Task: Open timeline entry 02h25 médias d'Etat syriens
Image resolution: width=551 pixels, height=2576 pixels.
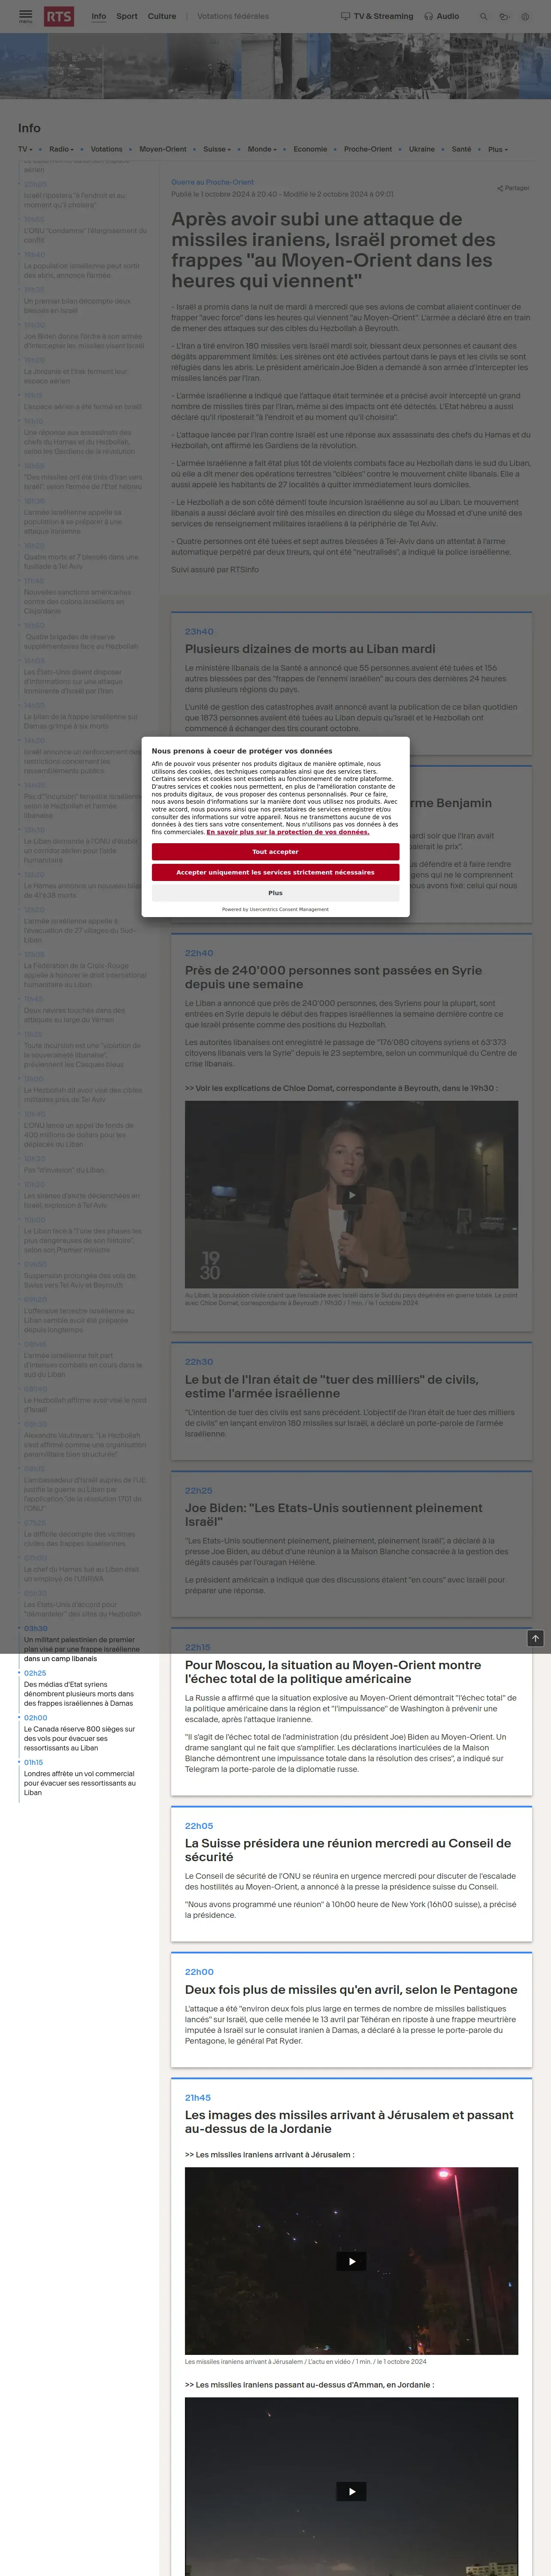Action: coord(79,1694)
